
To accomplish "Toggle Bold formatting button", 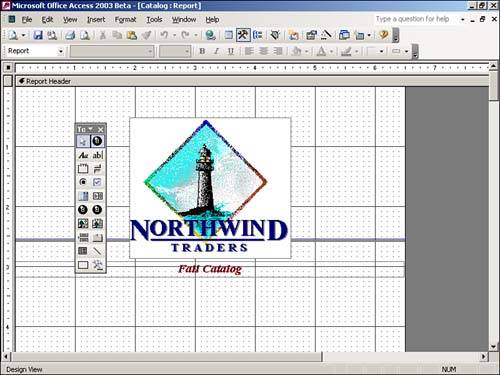I will [x=202, y=51].
